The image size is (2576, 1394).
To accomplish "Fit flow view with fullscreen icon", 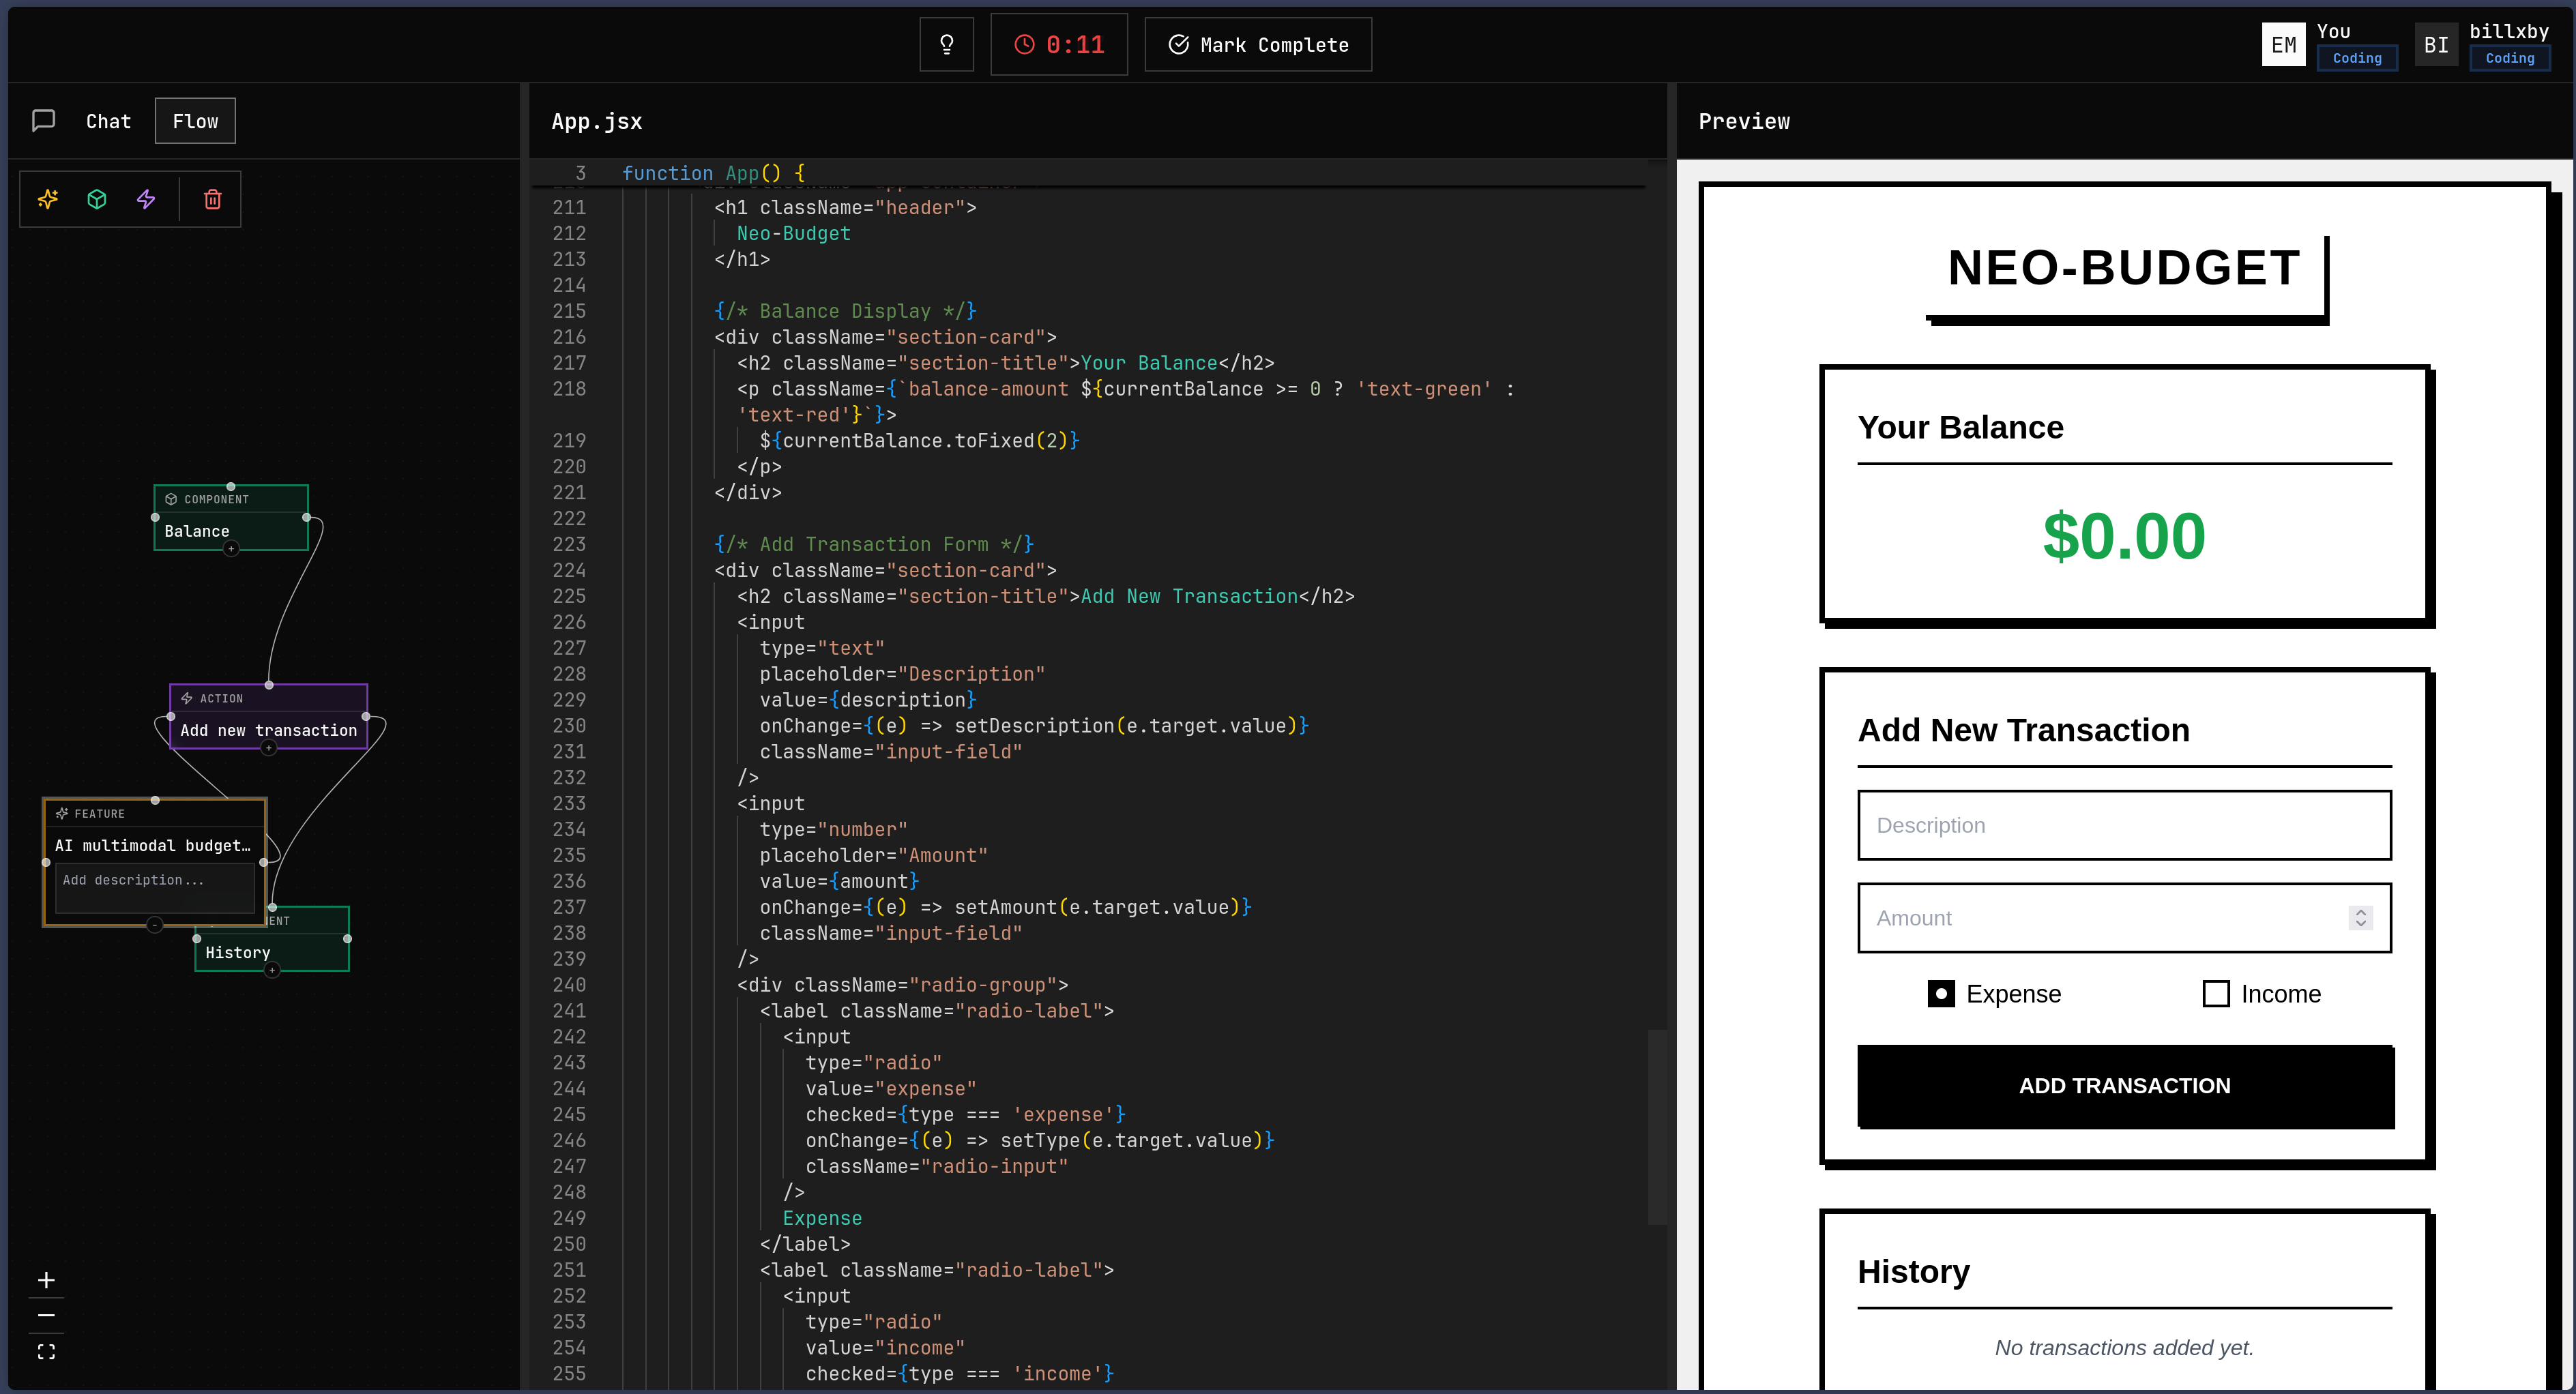I will [x=46, y=1352].
